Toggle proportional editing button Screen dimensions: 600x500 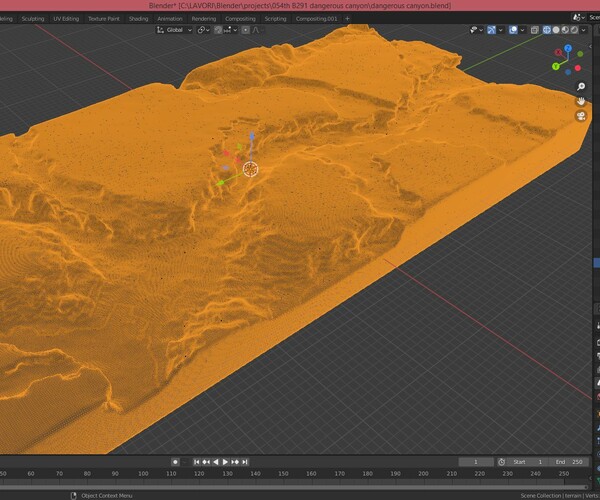pyautogui.click(x=246, y=30)
